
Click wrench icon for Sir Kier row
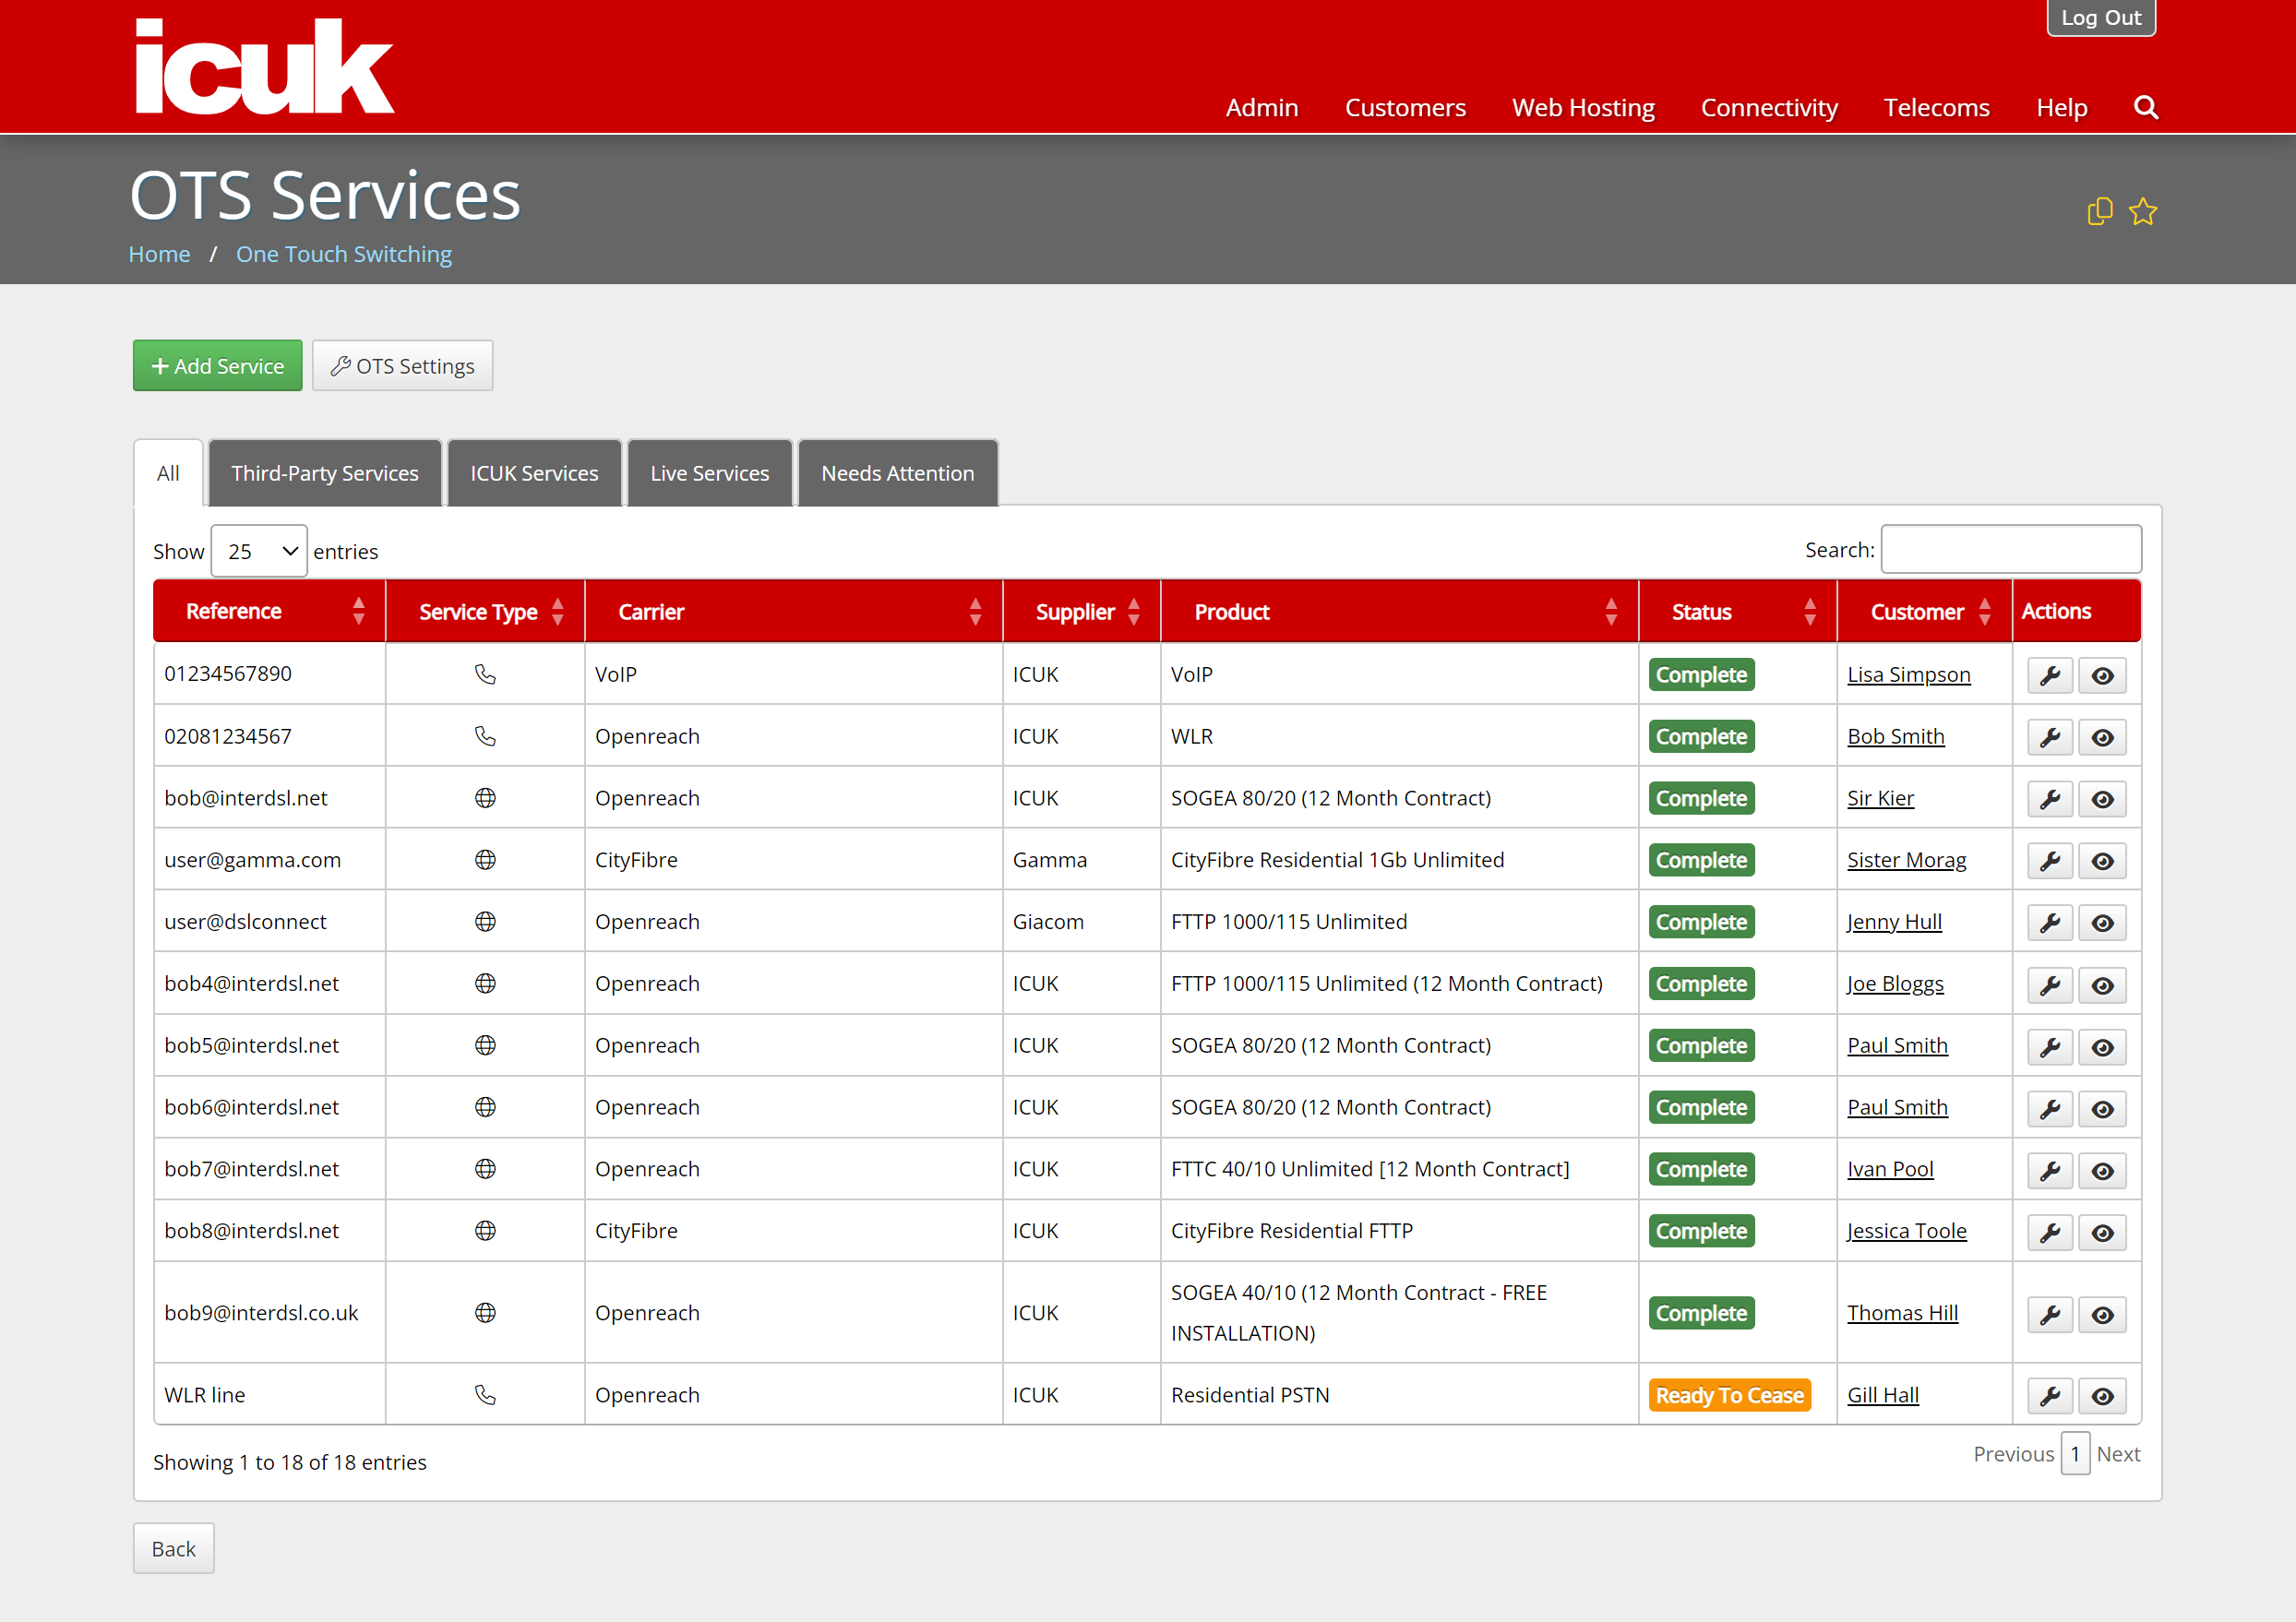pyautogui.click(x=2050, y=799)
